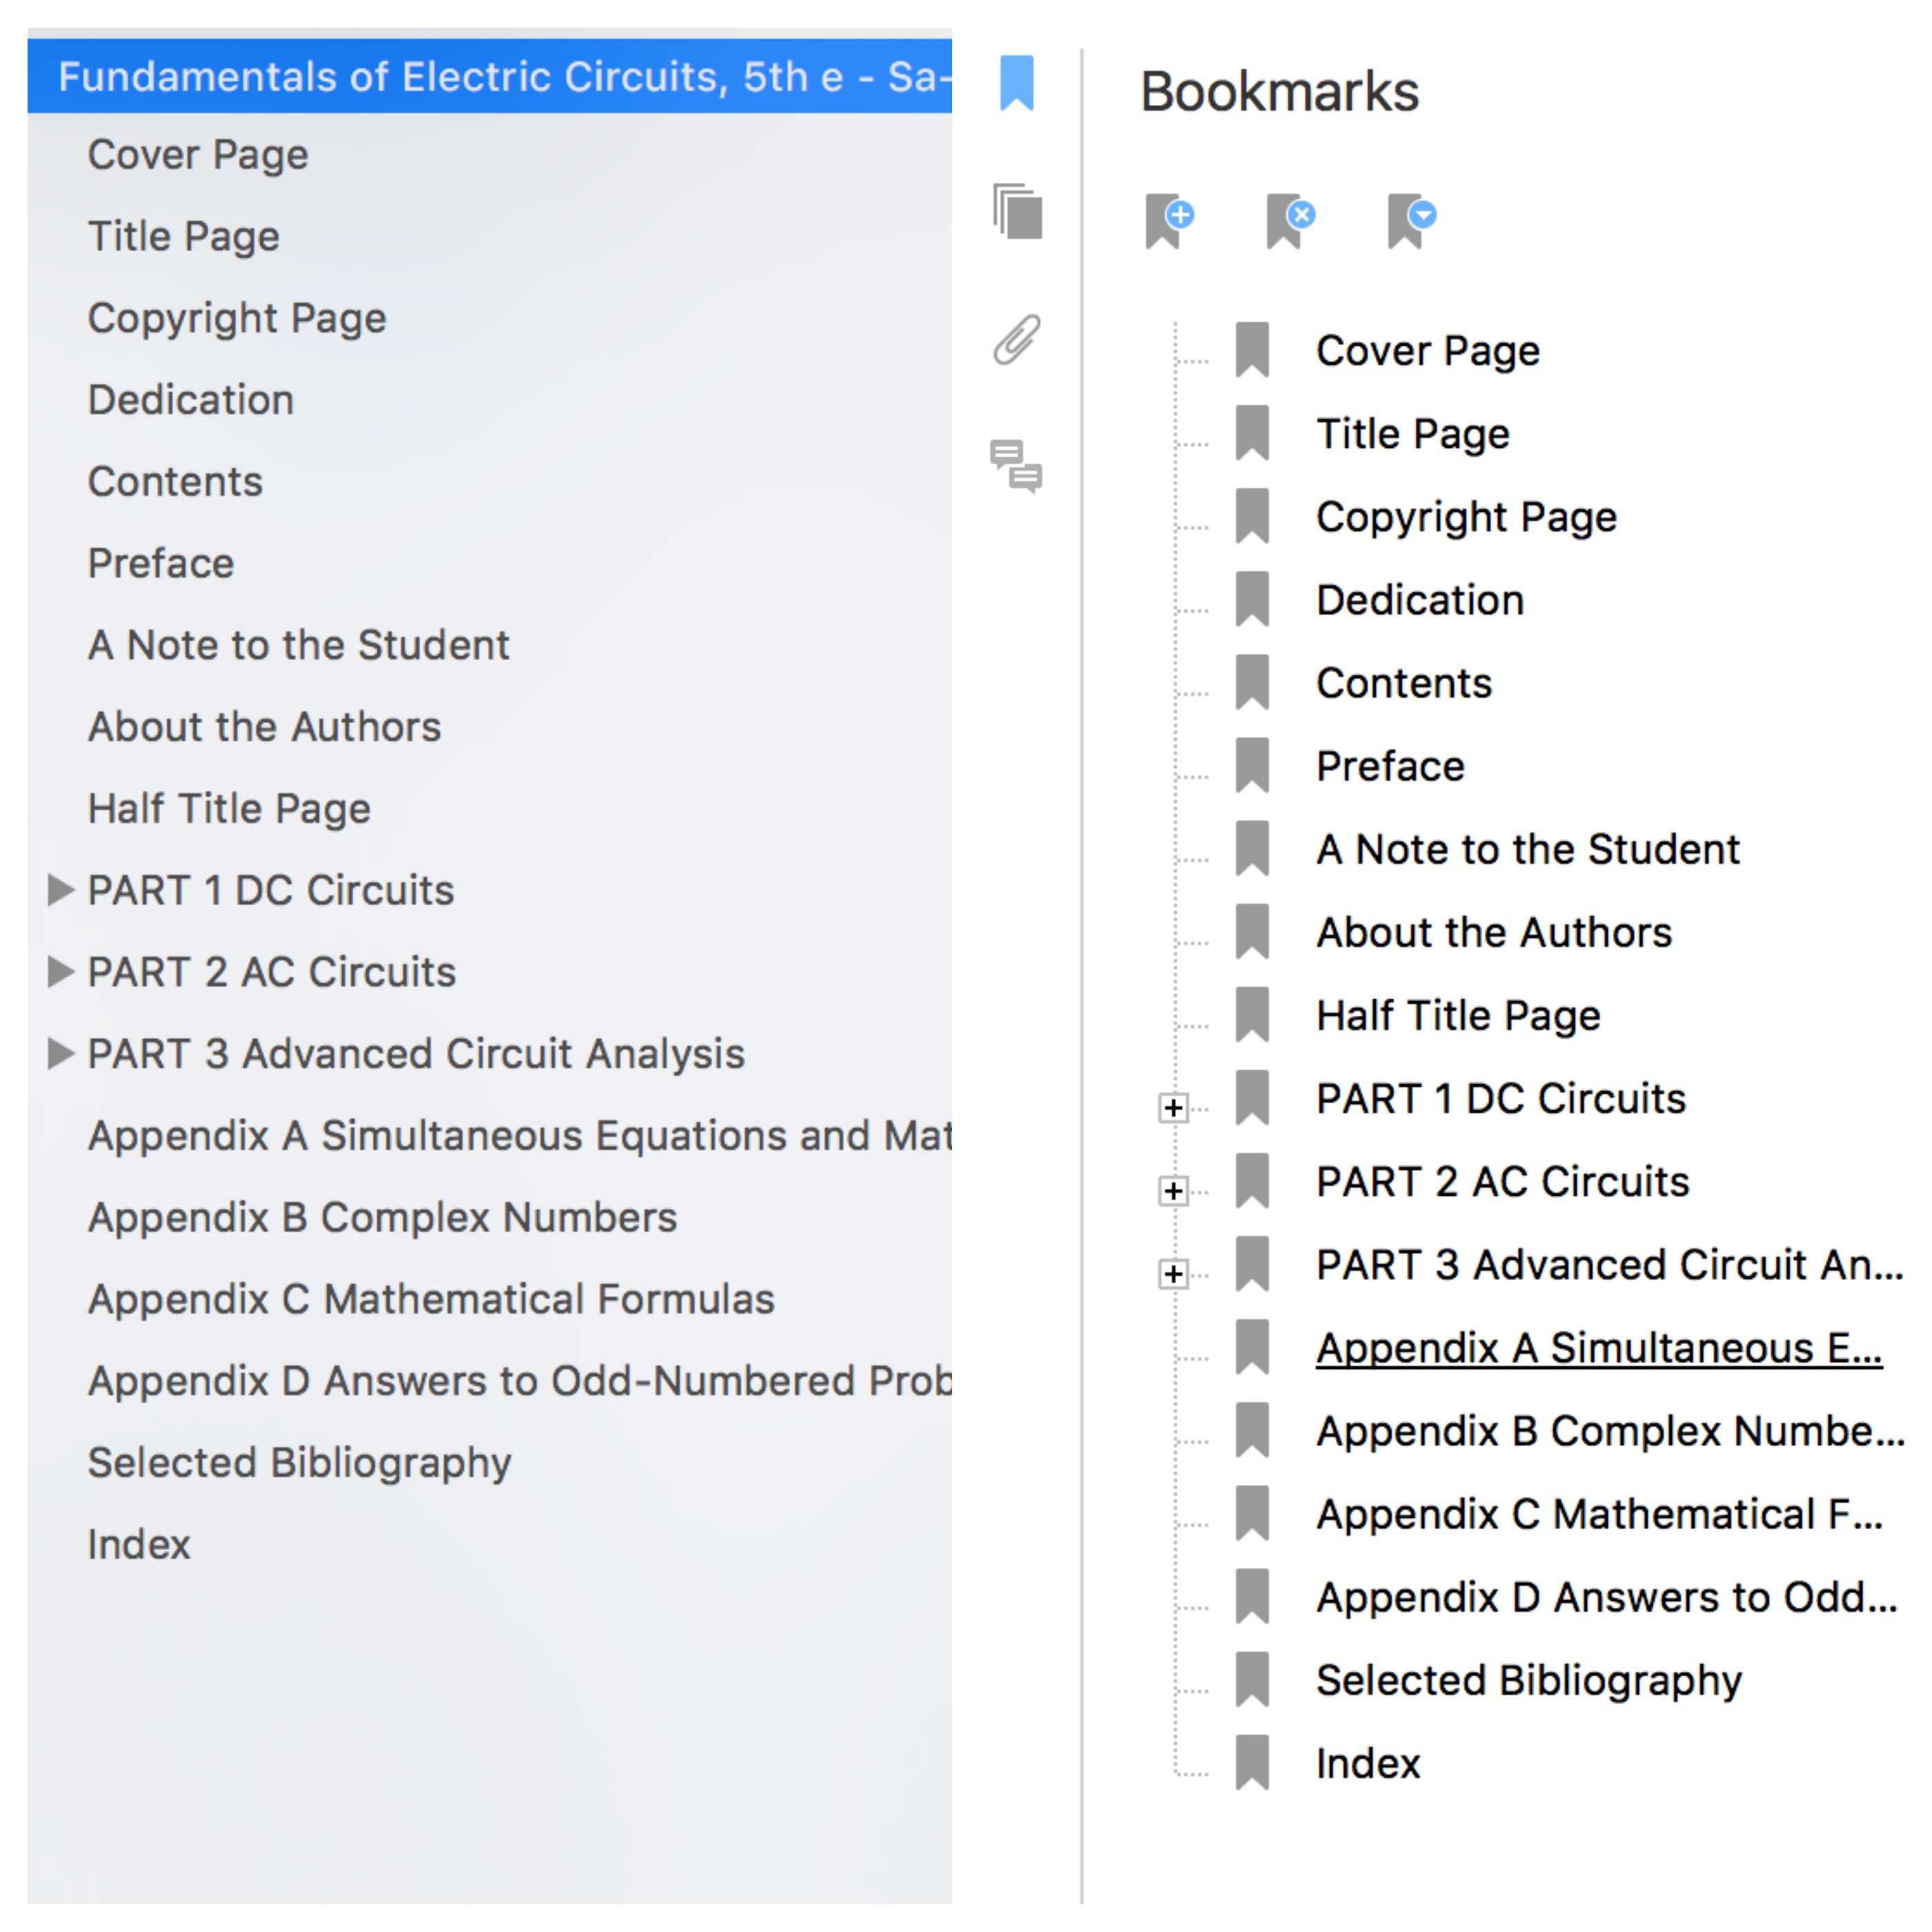
Task: Click bookmark icon beside Copyright Page
Action: 1252,516
